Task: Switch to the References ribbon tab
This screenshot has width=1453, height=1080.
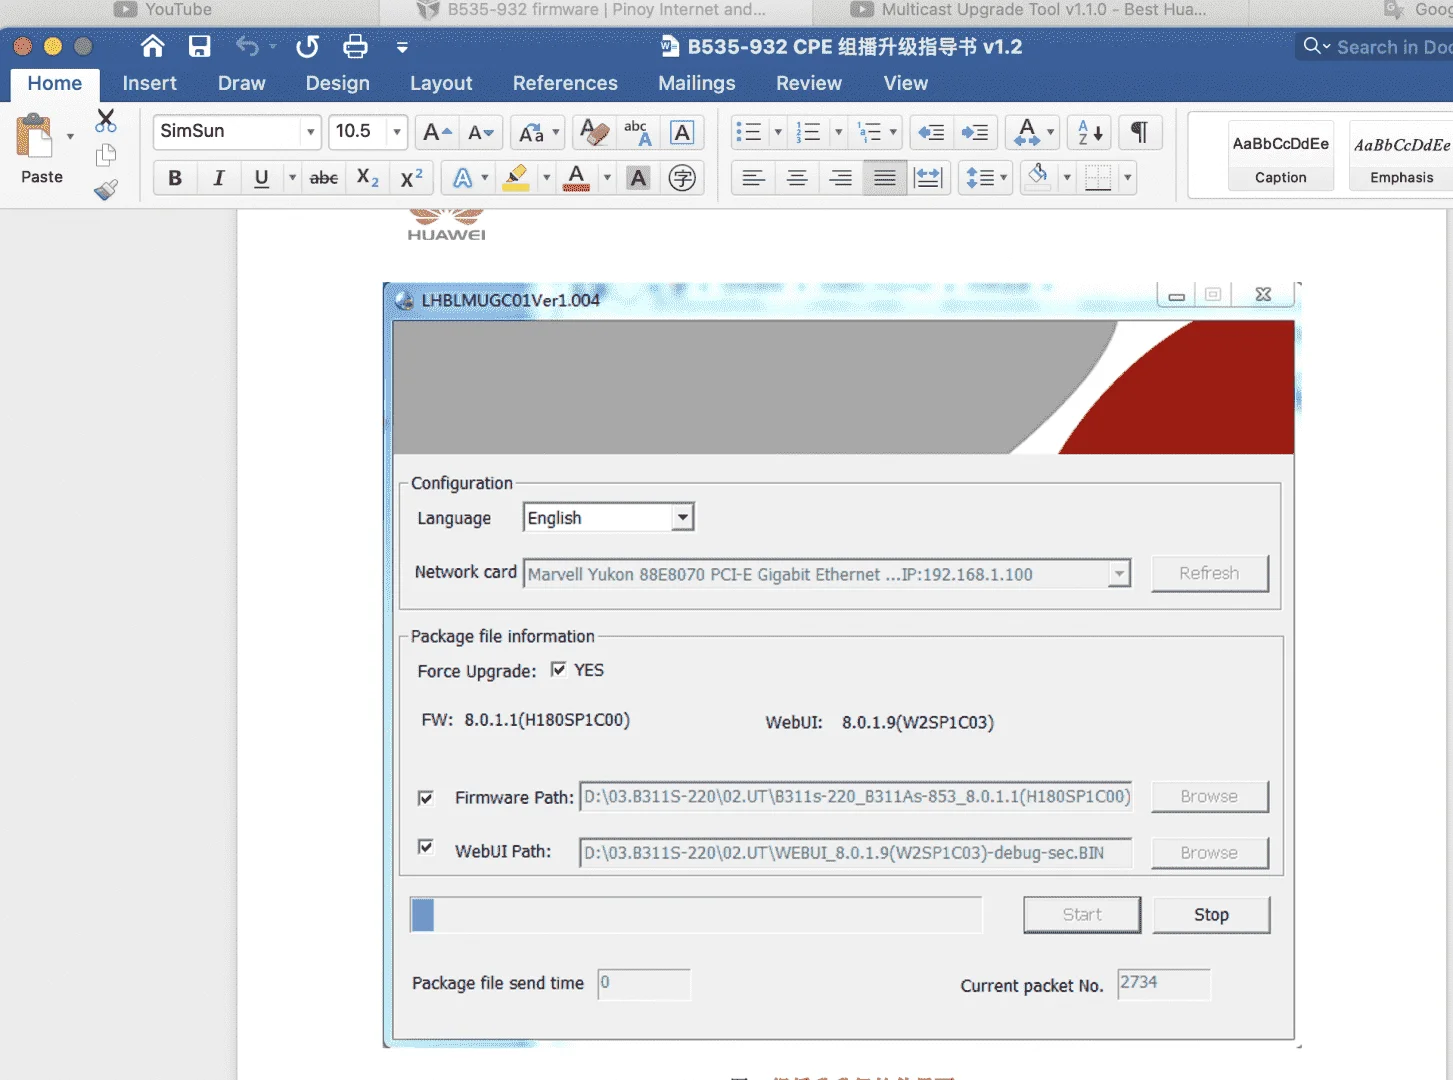Action: (x=565, y=83)
